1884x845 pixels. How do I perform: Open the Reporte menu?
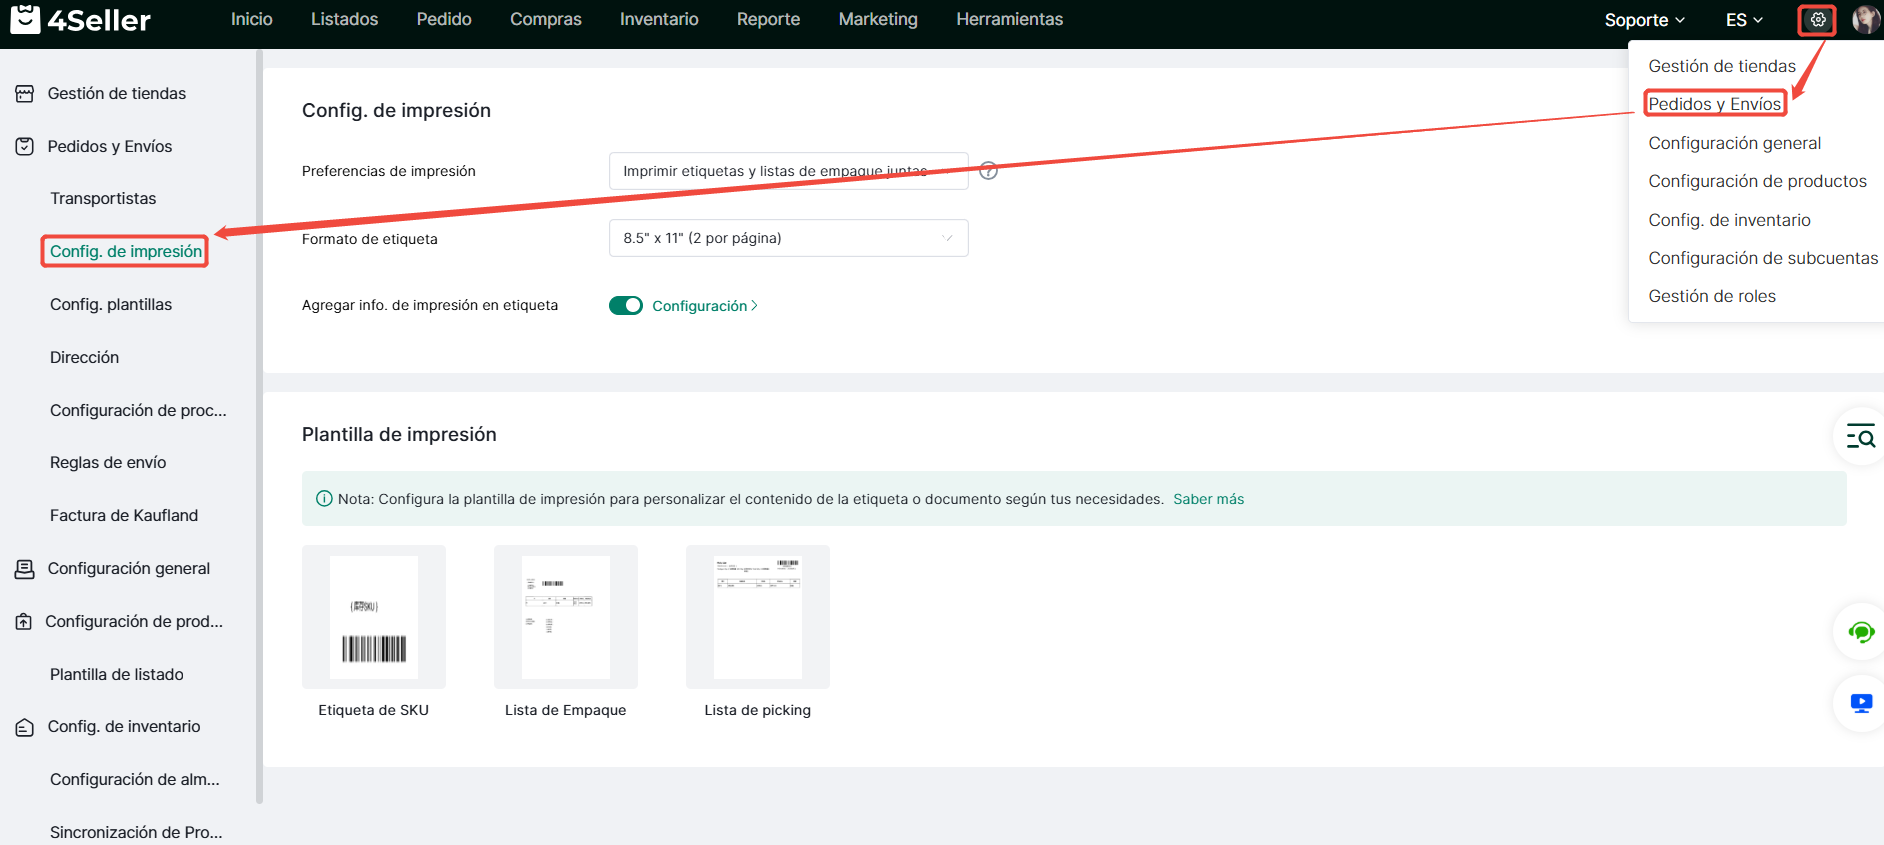(768, 19)
